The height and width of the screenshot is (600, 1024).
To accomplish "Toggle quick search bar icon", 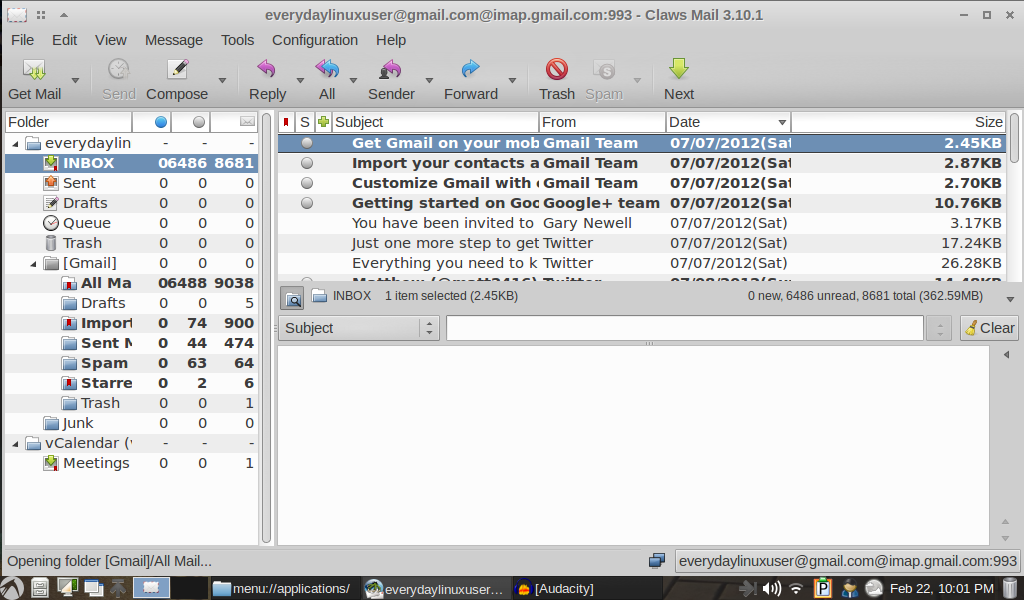I will click(292, 297).
